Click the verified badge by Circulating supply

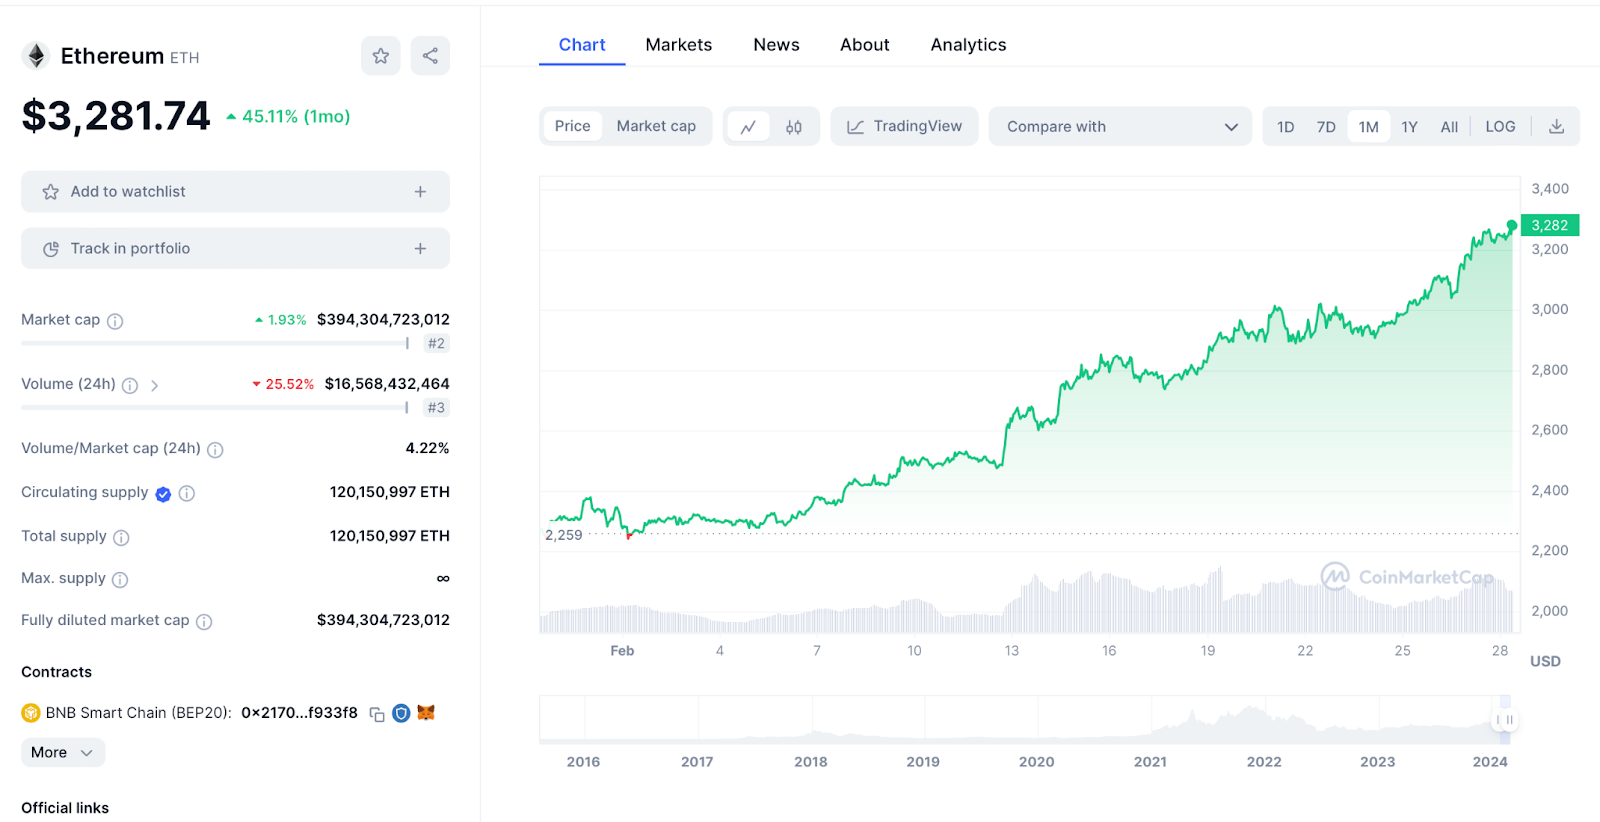point(163,493)
